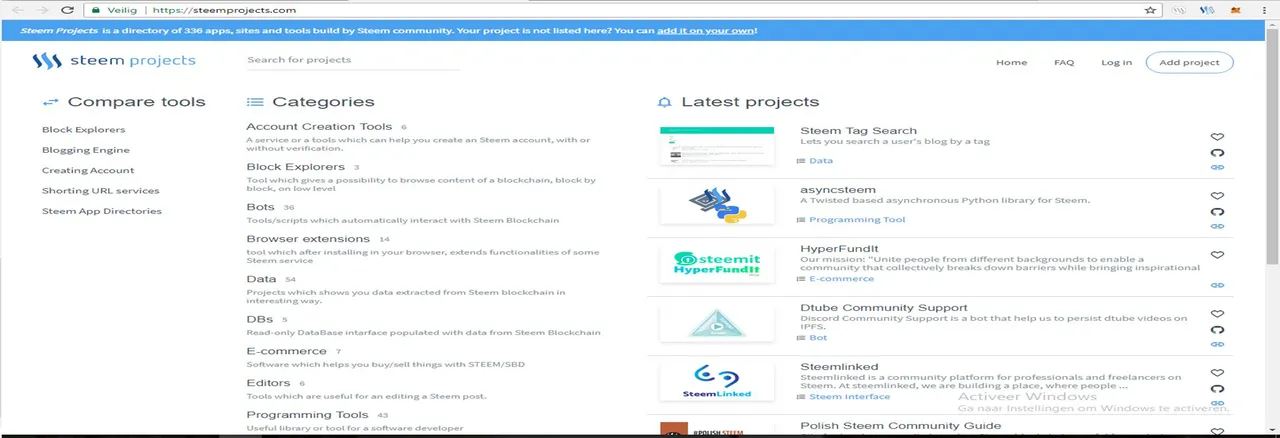Screen dimensions: 1280x438
Task: Open link icon for Dtube Community Support
Action: [x=1217, y=344]
